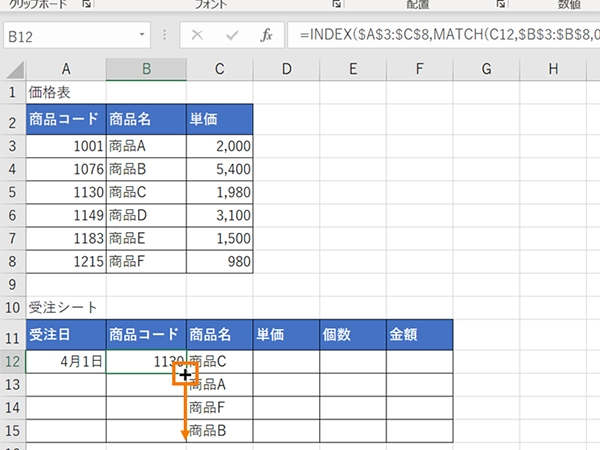This screenshot has width=600, height=450.
Task: Select the price cell 3,100
Action: point(220,215)
